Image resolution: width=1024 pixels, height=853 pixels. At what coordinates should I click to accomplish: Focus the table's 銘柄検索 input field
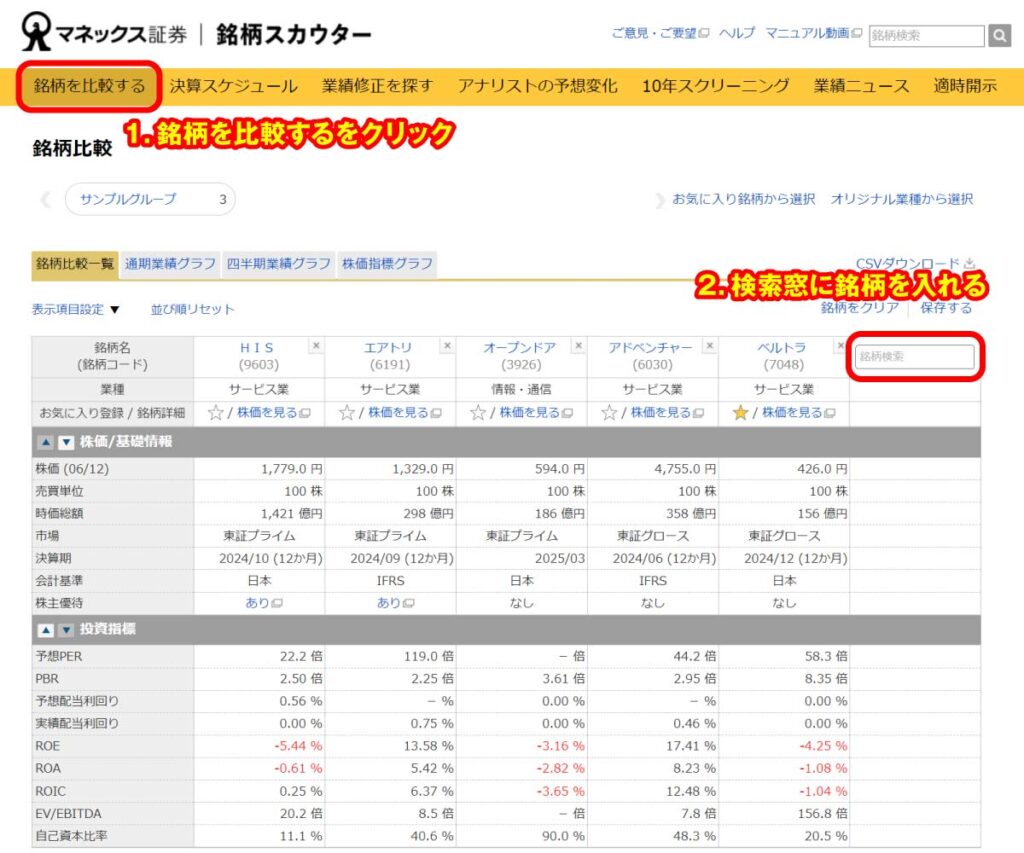tap(914, 357)
